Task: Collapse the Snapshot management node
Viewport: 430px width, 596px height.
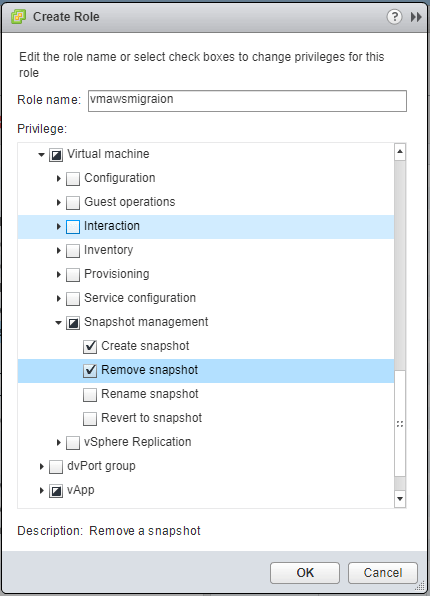Action: click(x=58, y=323)
